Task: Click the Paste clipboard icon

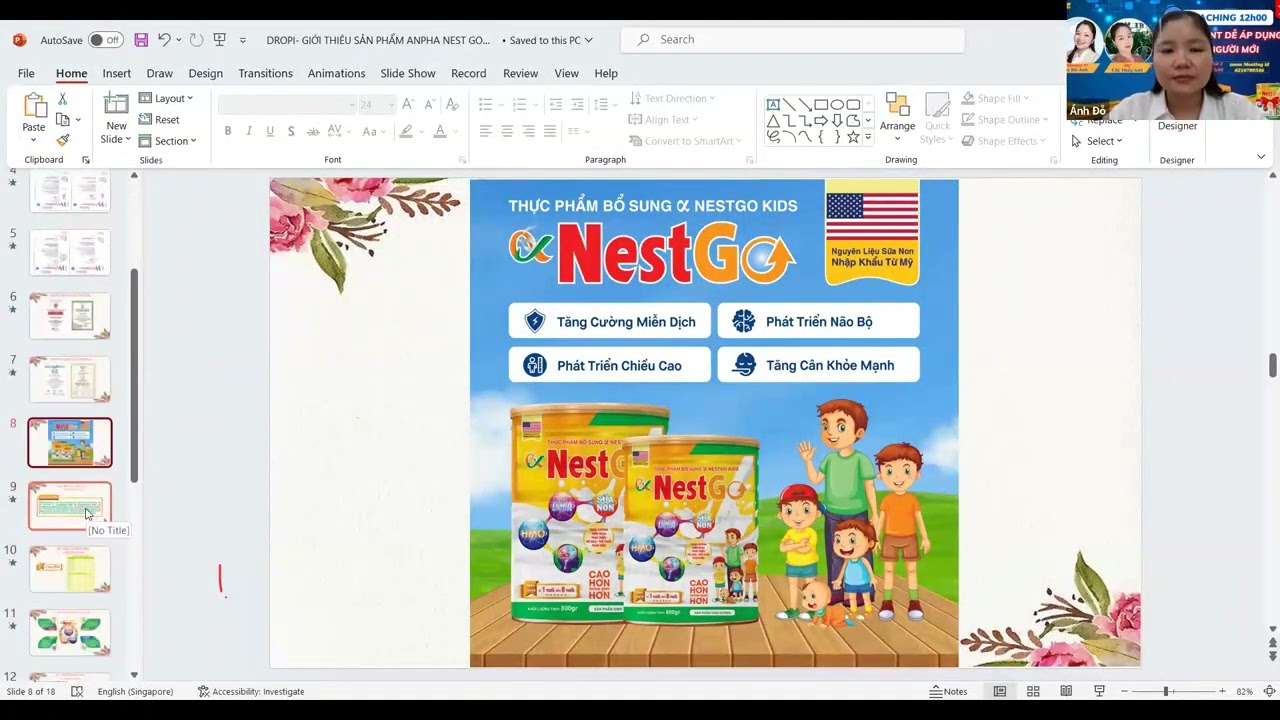Action: tap(34, 106)
